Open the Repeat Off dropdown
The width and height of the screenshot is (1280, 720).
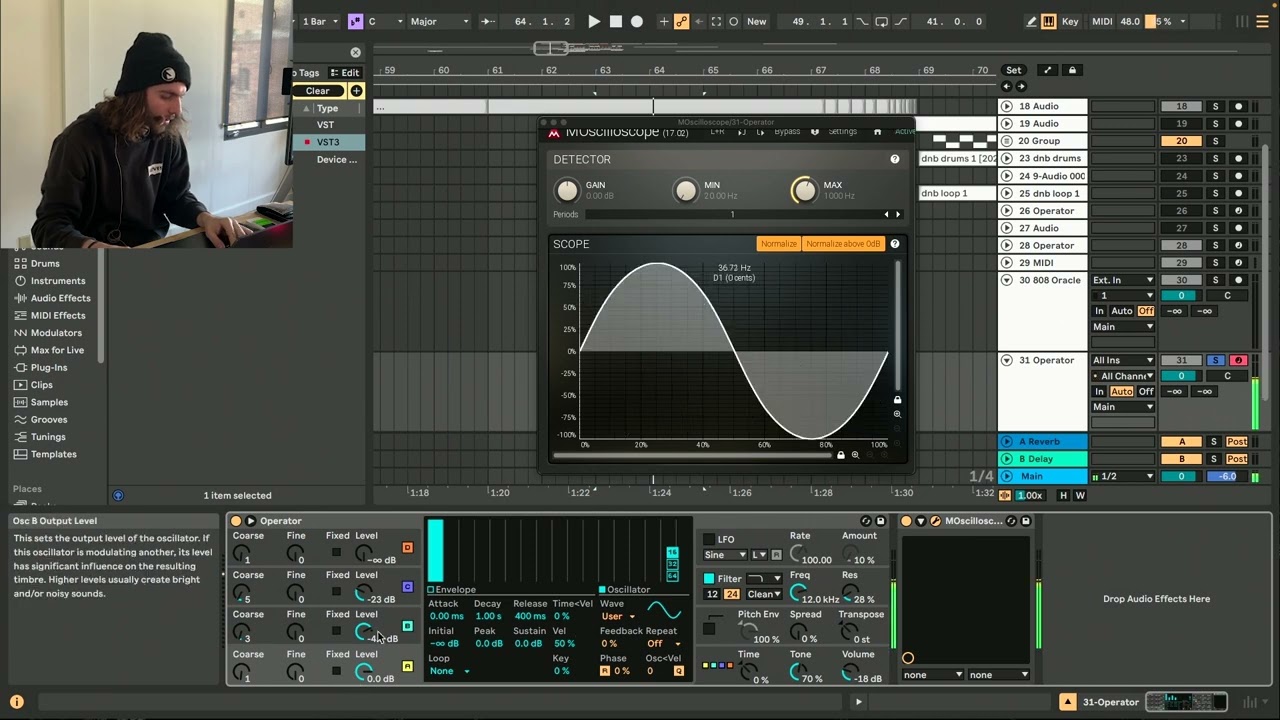(x=663, y=644)
